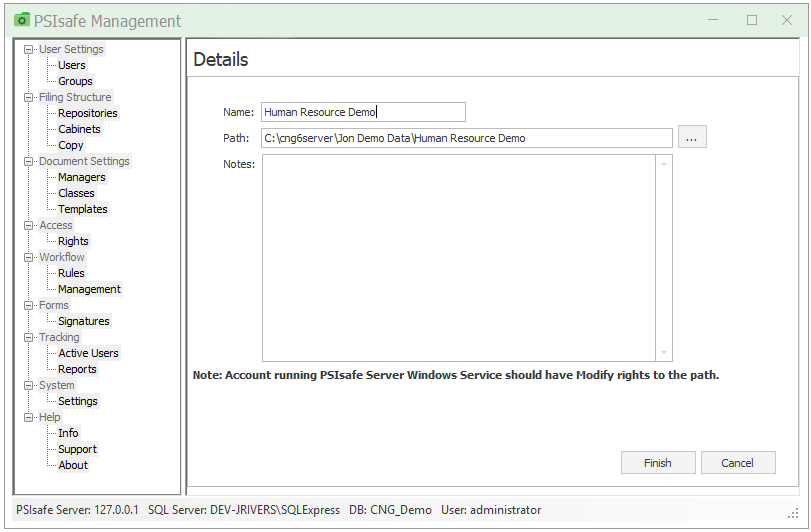The height and width of the screenshot is (532, 811).
Task: Select the Tracking heading
Action: point(59,337)
